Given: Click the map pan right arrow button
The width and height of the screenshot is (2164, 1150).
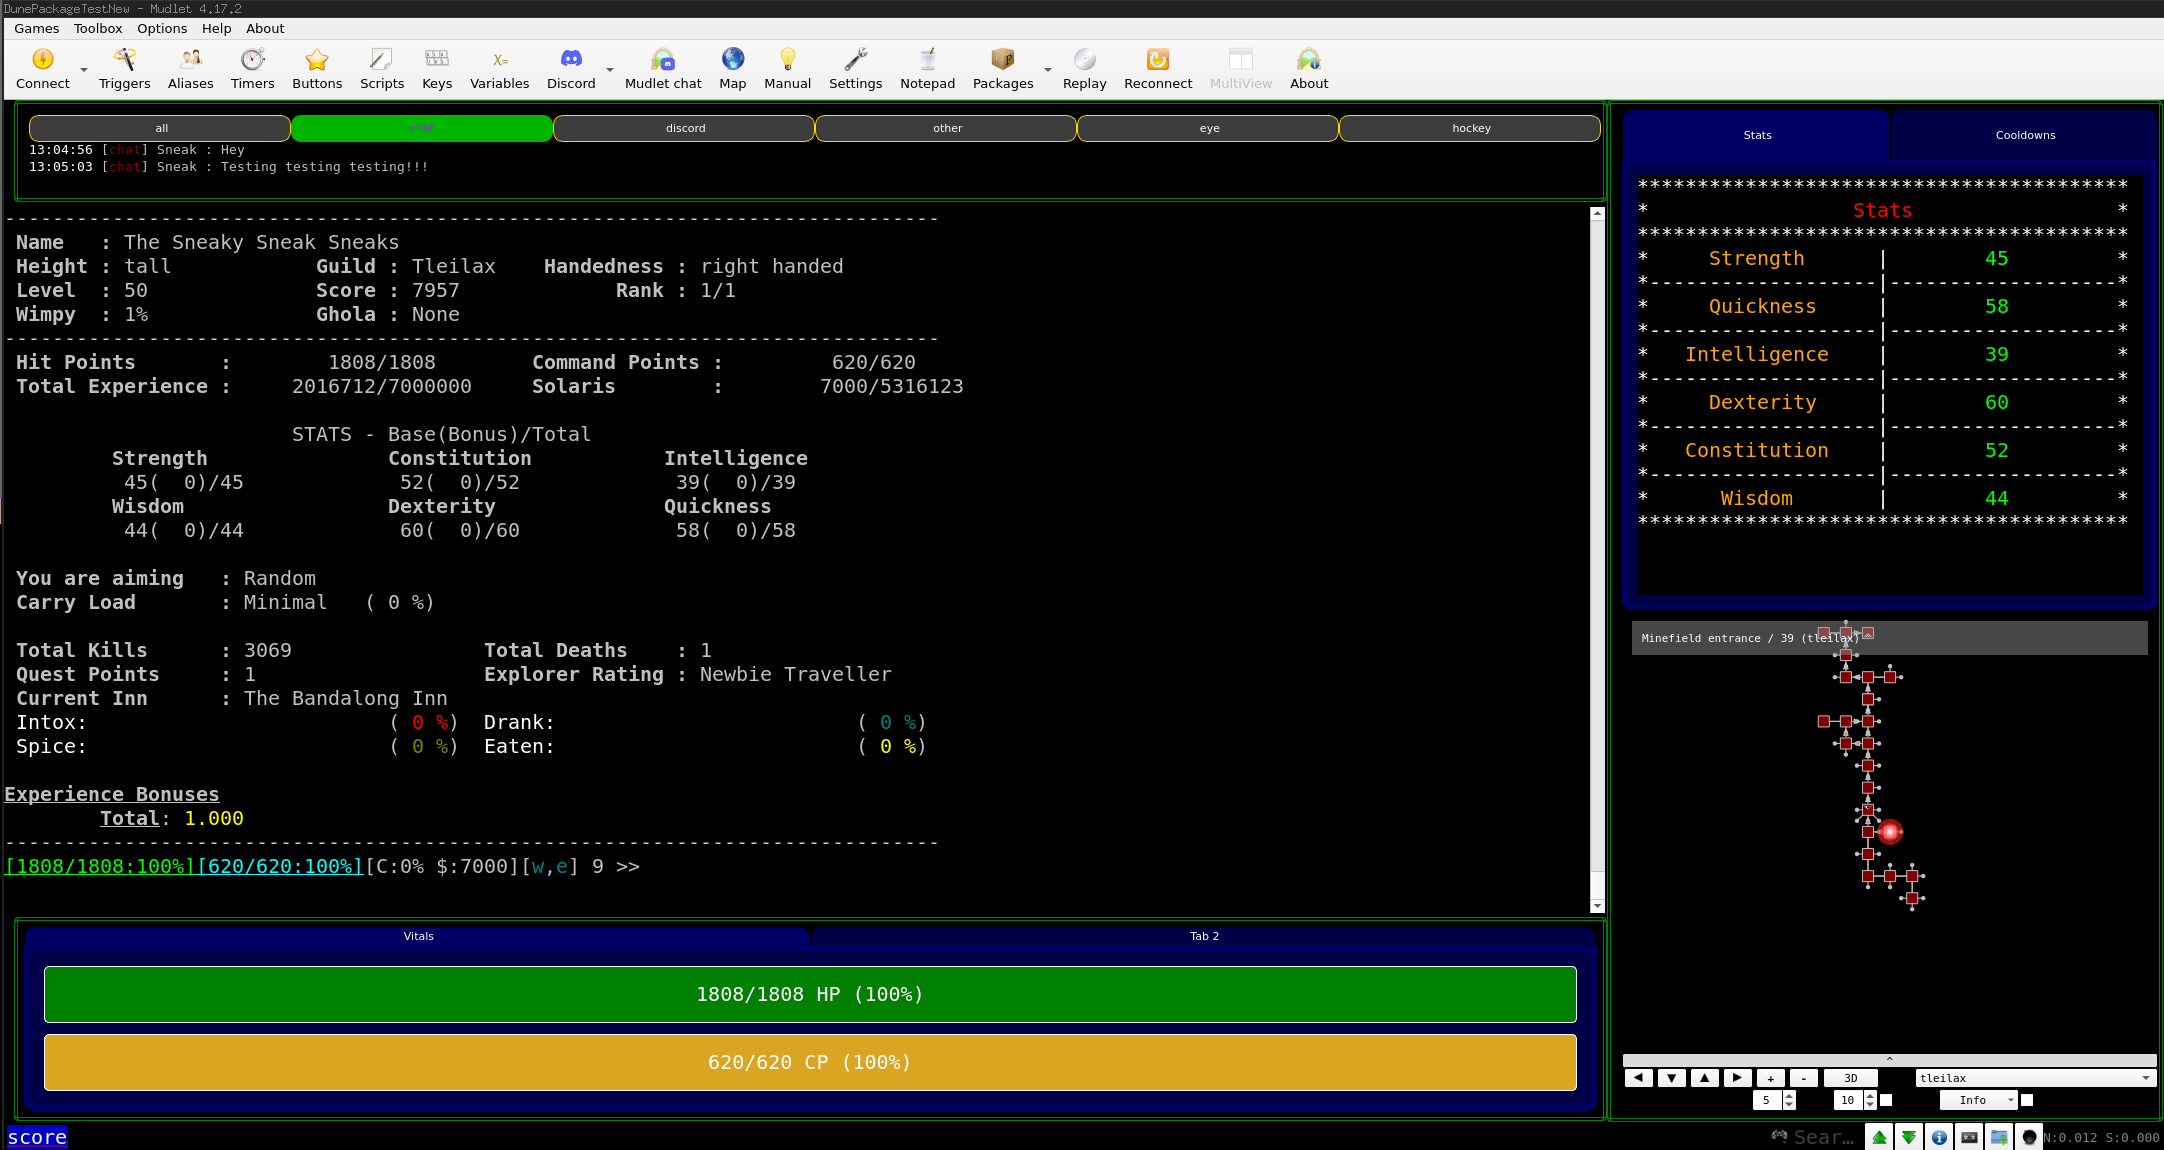Looking at the screenshot, I should (1738, 1078).
